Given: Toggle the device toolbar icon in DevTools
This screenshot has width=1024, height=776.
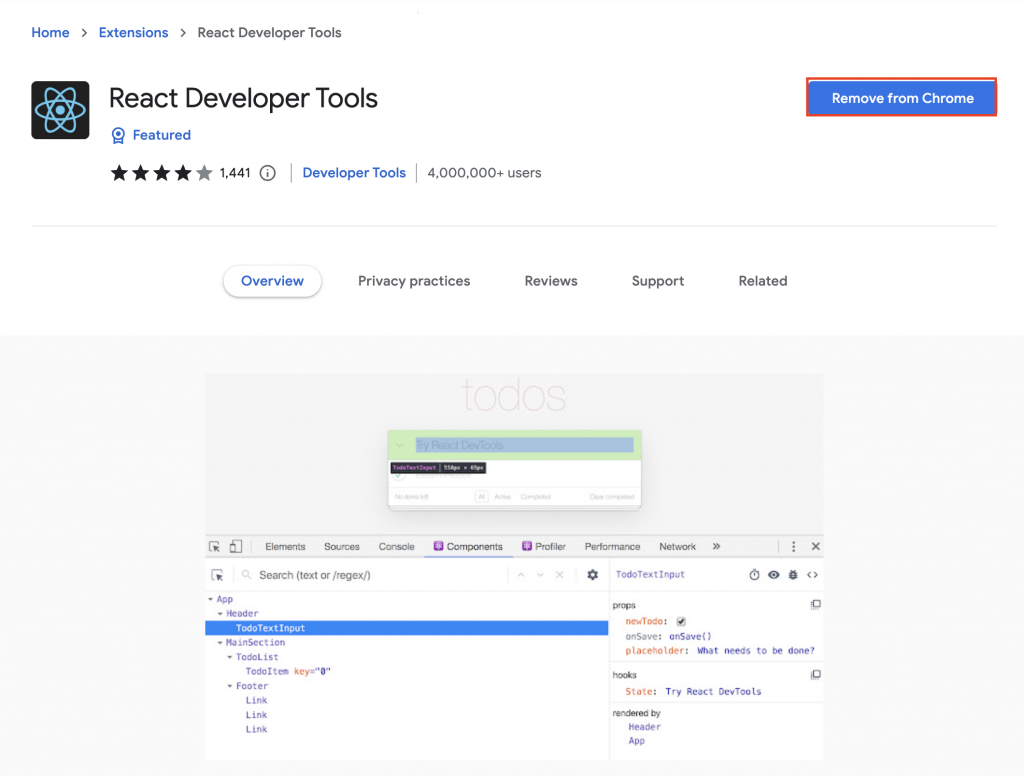Looking at the screenshot, I should pyautogui.click(x=236, y=546).
